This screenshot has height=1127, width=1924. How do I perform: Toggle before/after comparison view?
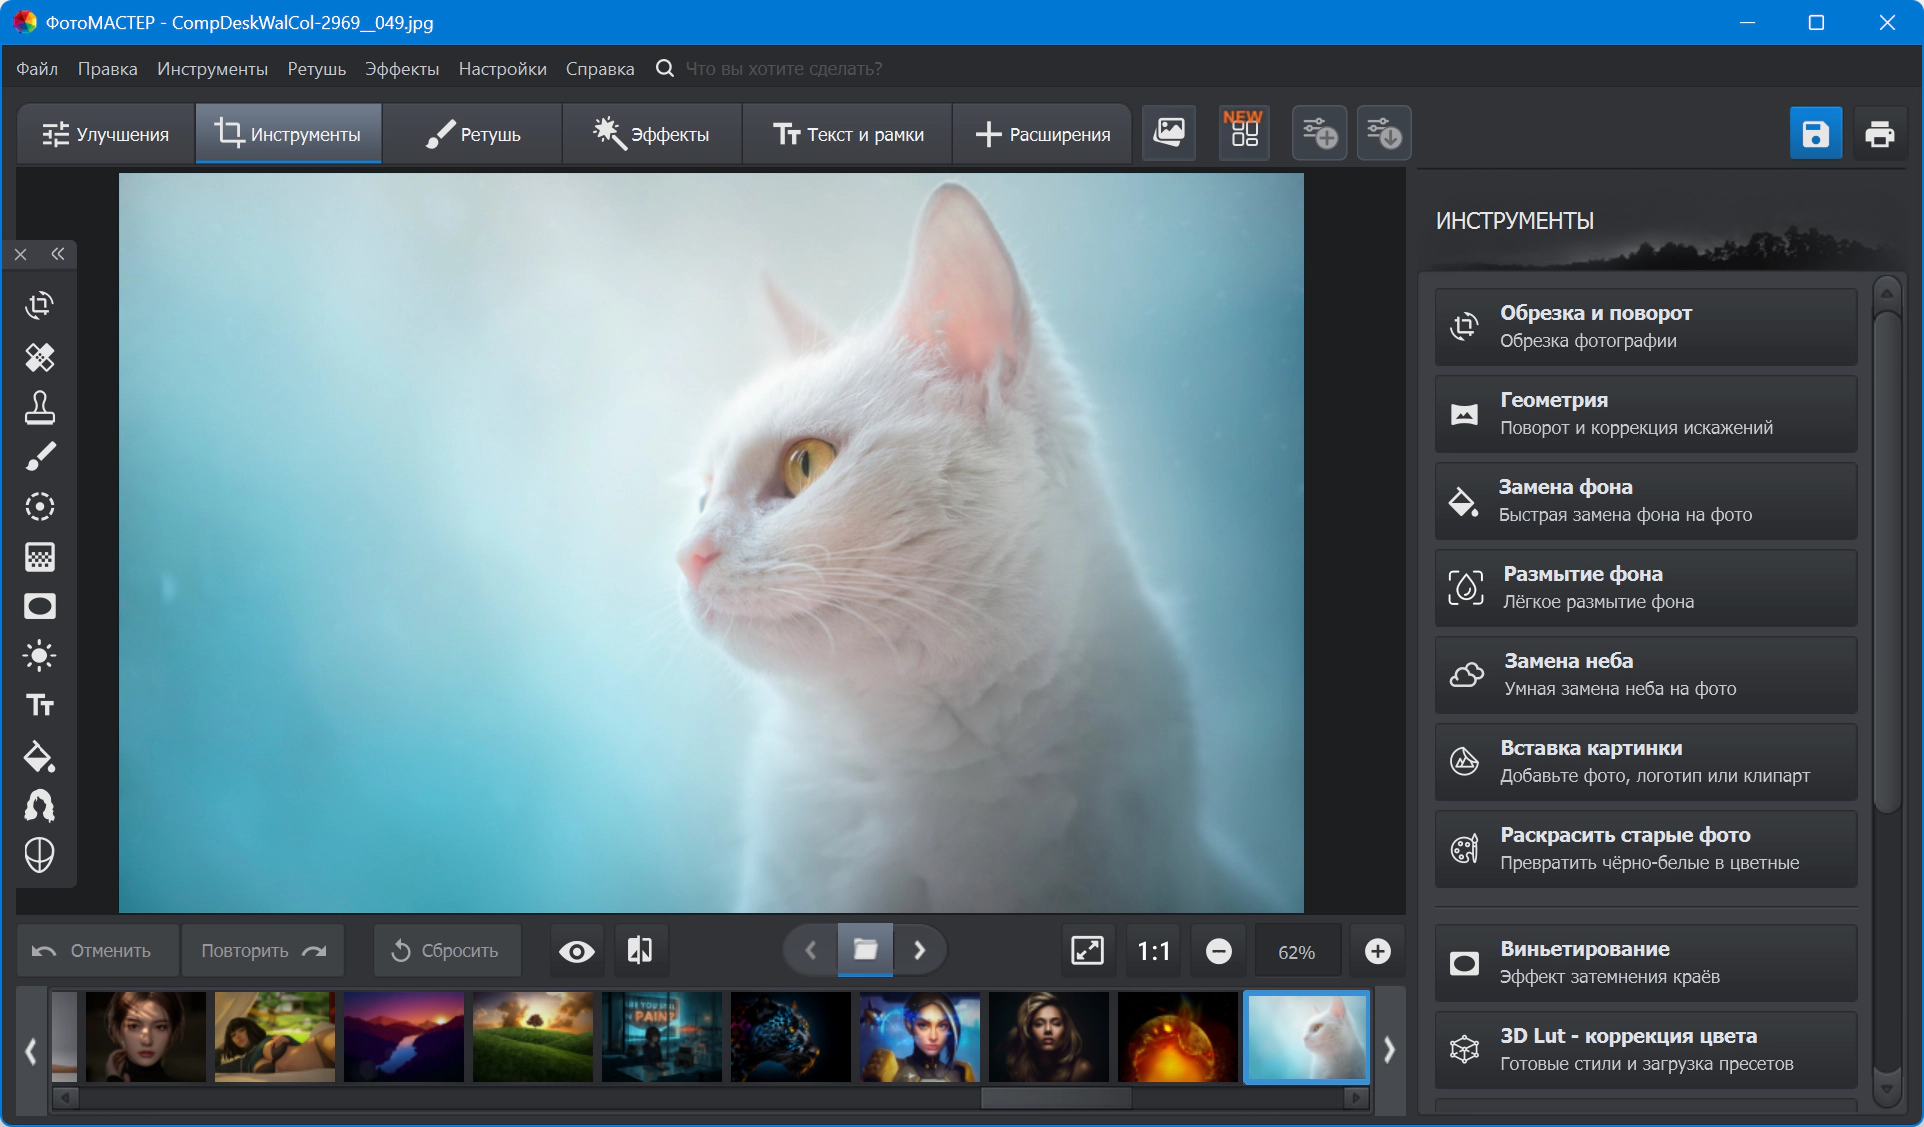point(640,951)
